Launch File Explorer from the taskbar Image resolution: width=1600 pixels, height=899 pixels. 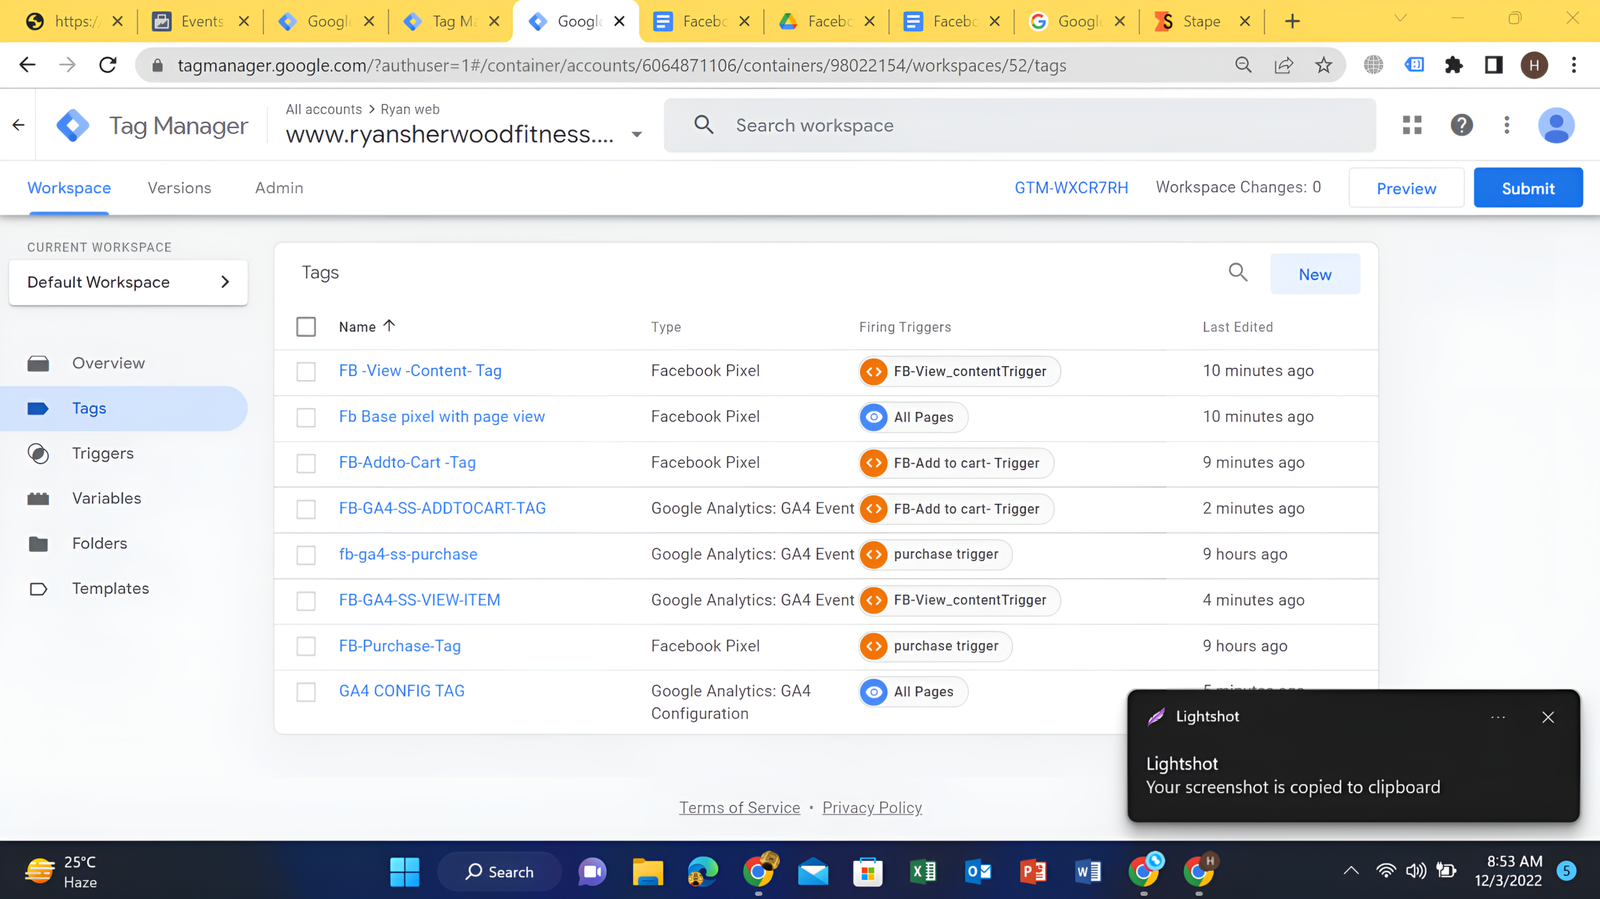pyautogui.click(x=648, y=872)
